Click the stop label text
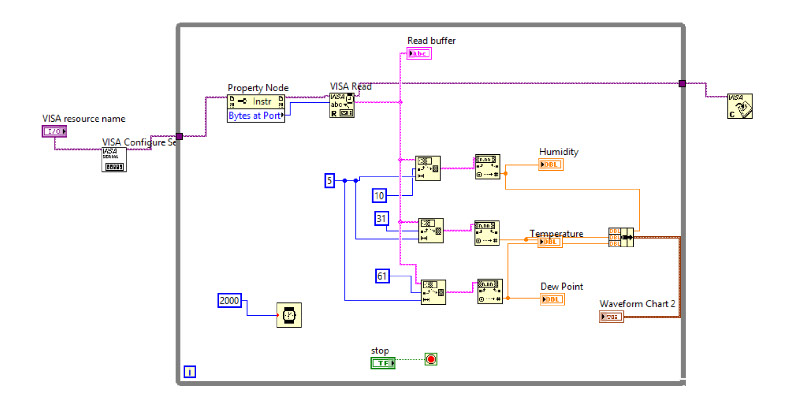The height and width of the screenshot is (395, 800). point(380,351)
